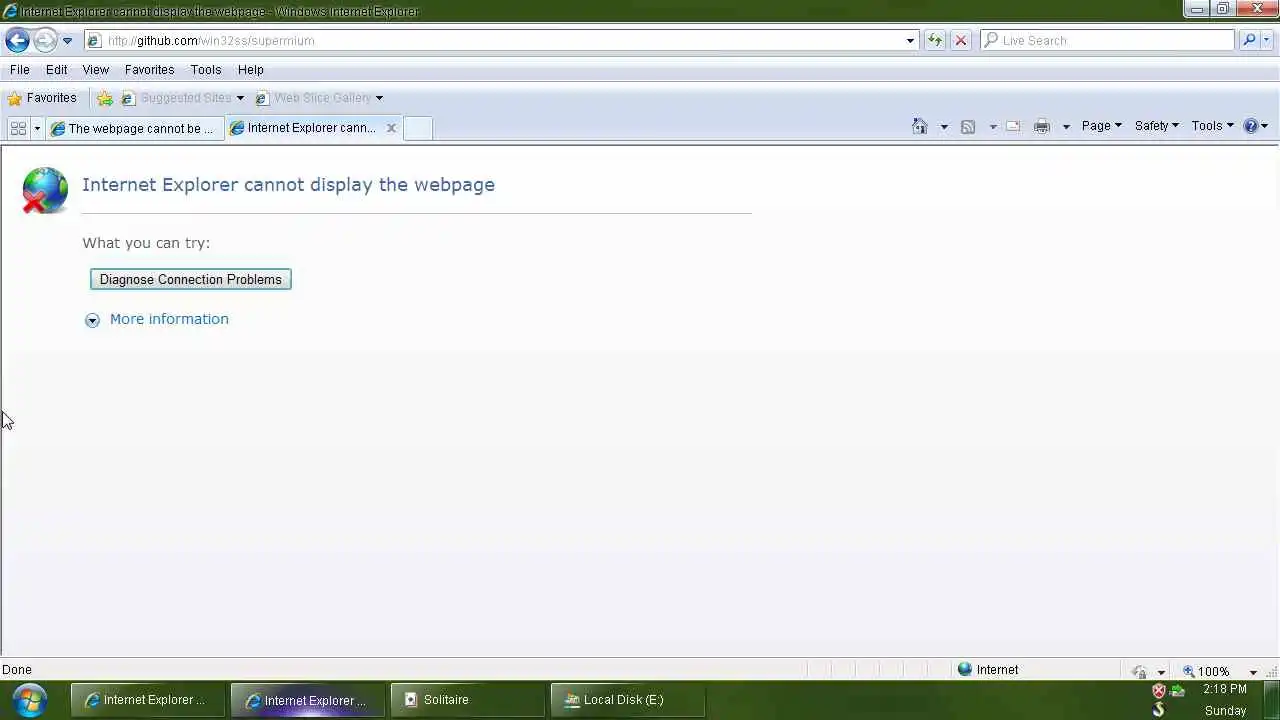The width and height of the screenshot is (1280, 720).
Task: Open the View menu
Action: coord(95,70)
